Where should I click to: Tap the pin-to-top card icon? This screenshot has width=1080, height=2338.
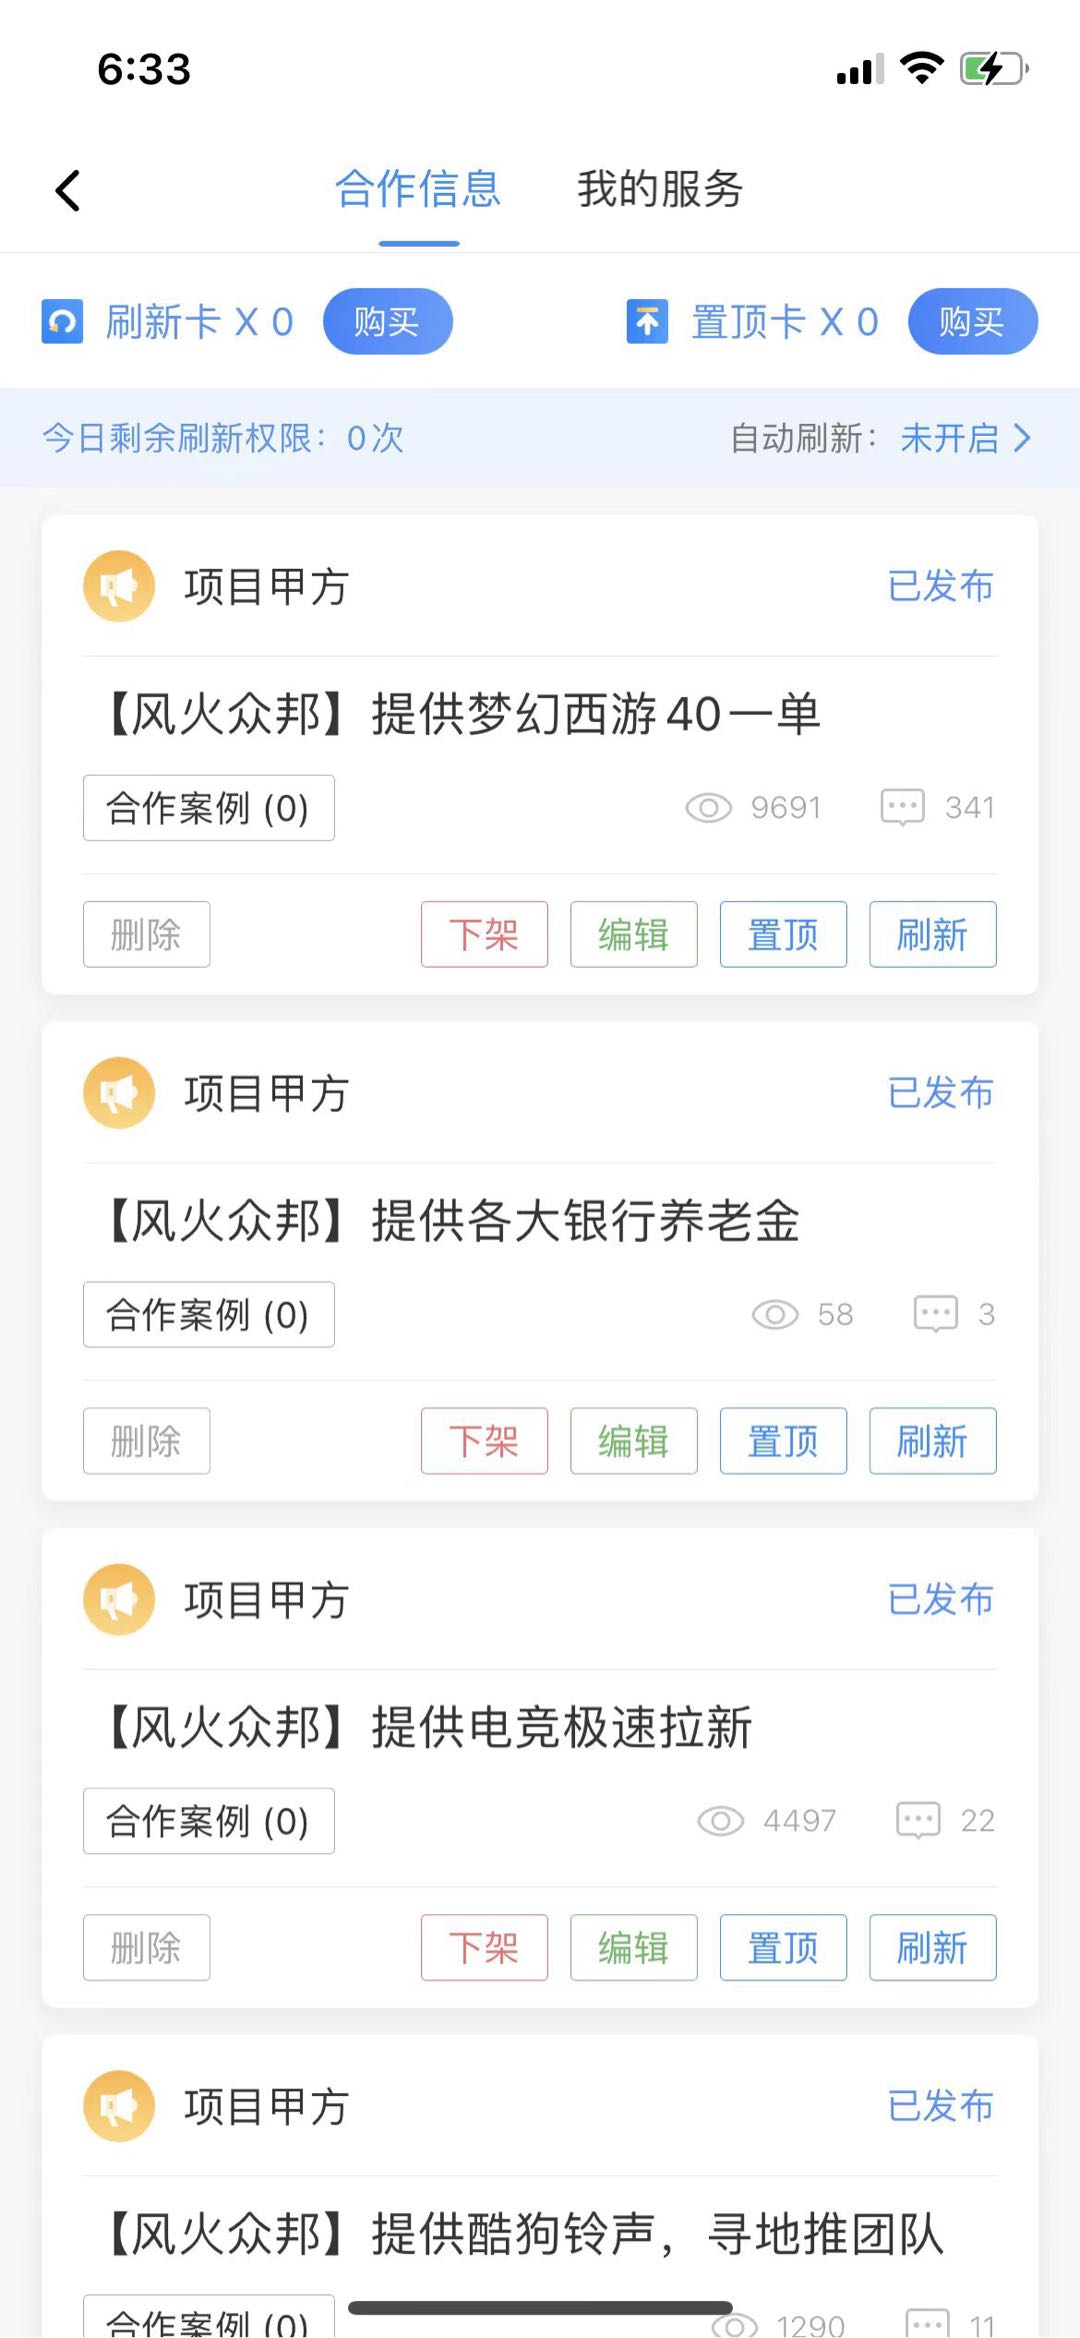click(647, 322)
